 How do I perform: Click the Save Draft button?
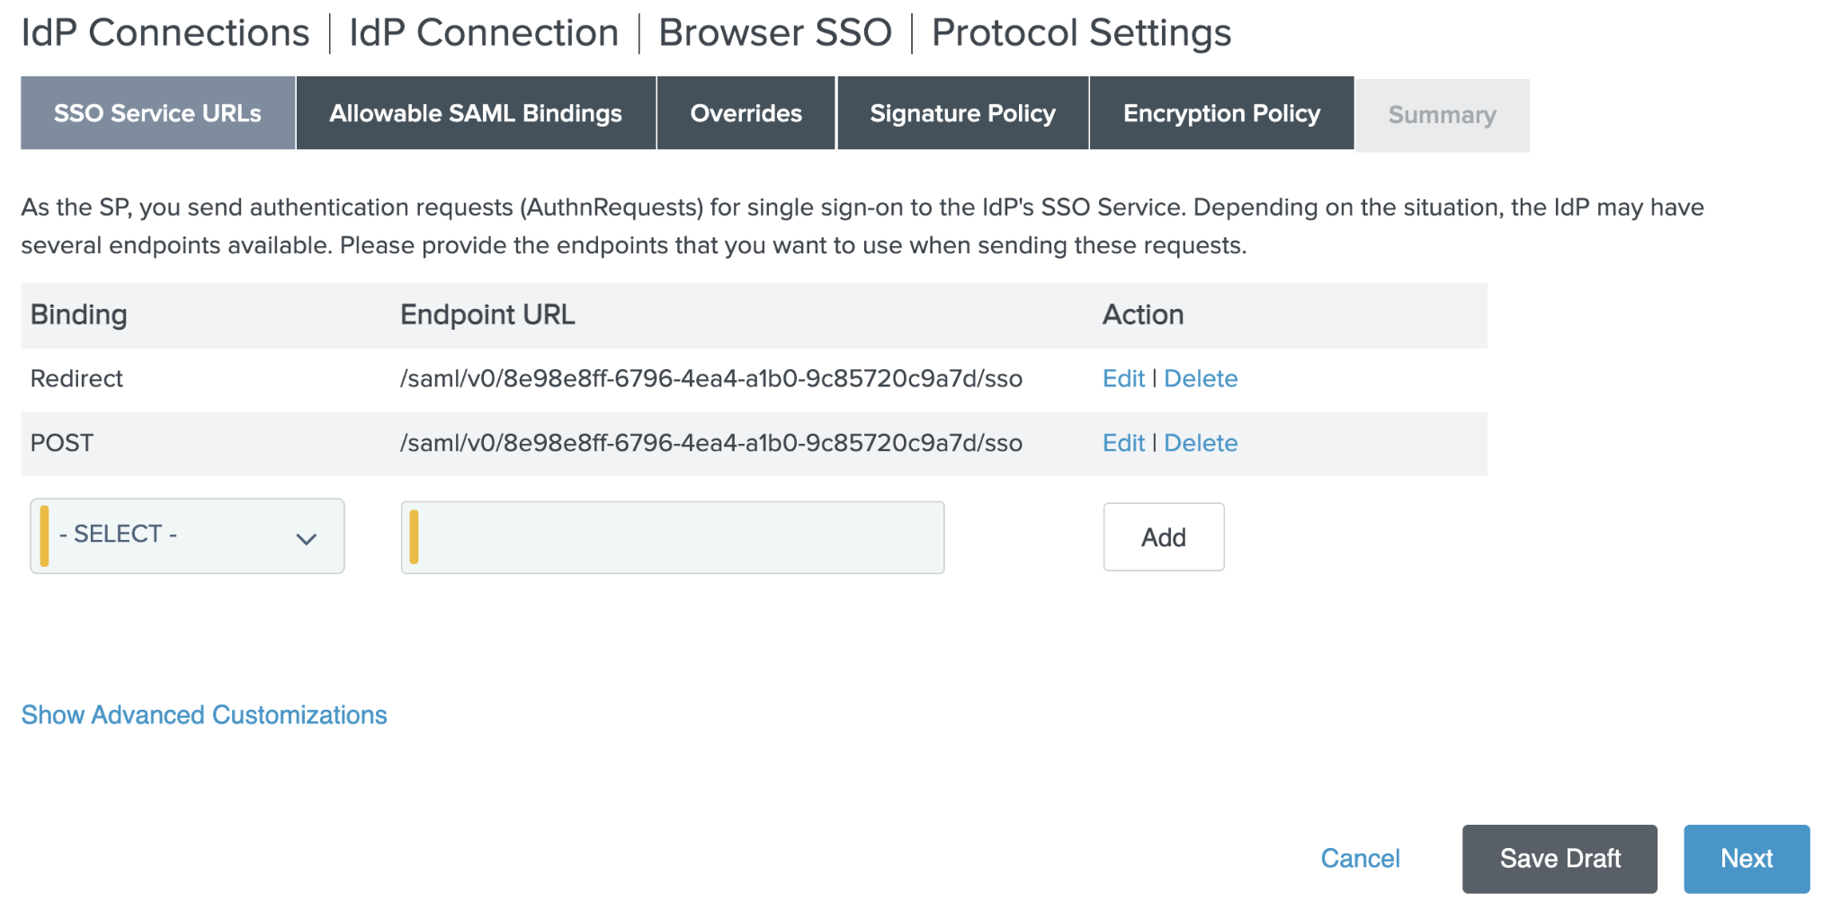(x=1559, y=859)
